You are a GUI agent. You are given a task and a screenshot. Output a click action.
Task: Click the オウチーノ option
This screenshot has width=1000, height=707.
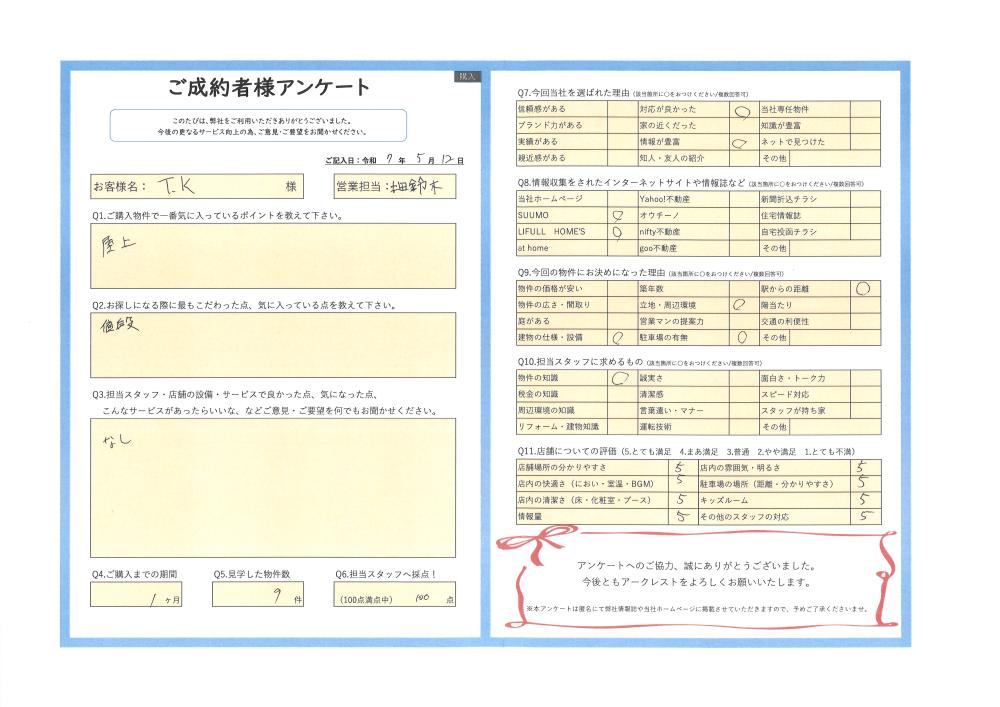(x=659, y=215)
